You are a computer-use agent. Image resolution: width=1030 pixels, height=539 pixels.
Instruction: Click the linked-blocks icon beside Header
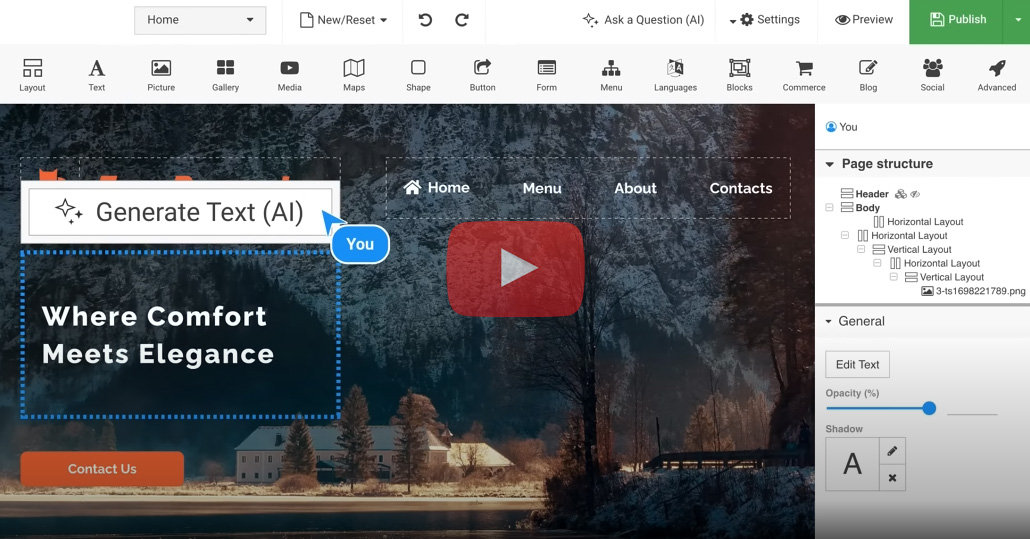tap(901, 194)
